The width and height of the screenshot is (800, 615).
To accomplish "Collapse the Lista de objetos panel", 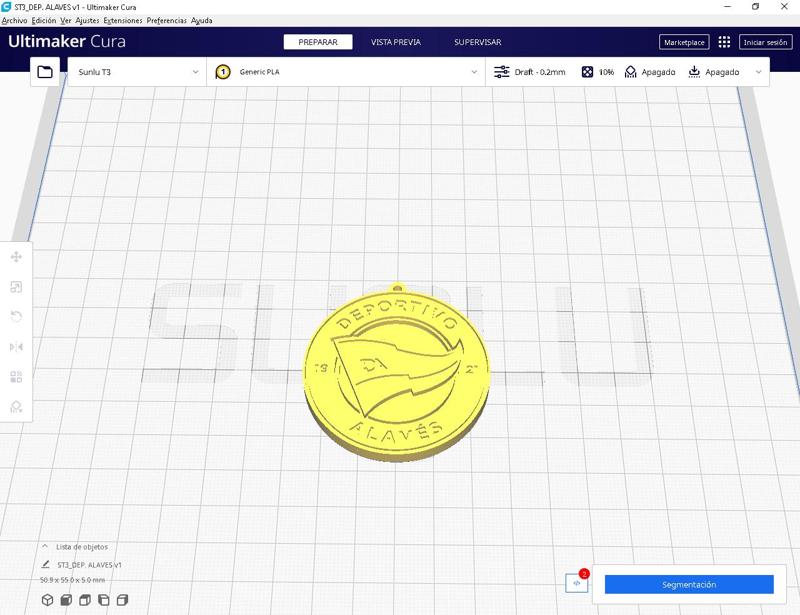I will click(45, 546).
